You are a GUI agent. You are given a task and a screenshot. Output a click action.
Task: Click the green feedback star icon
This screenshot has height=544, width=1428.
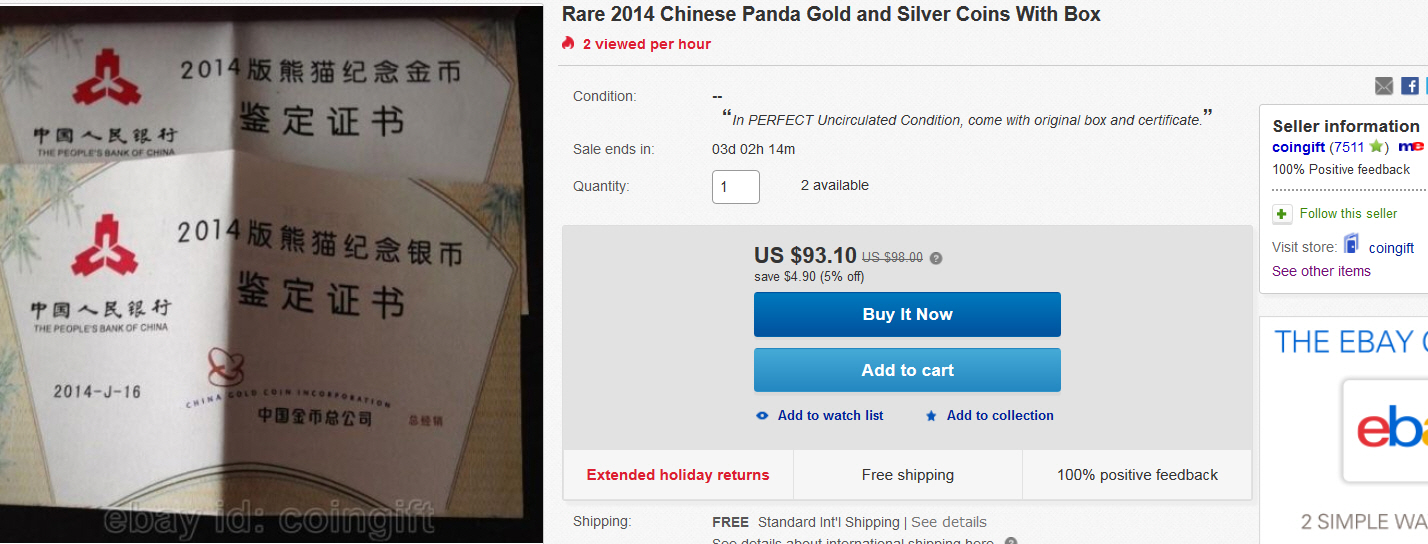1376,147
